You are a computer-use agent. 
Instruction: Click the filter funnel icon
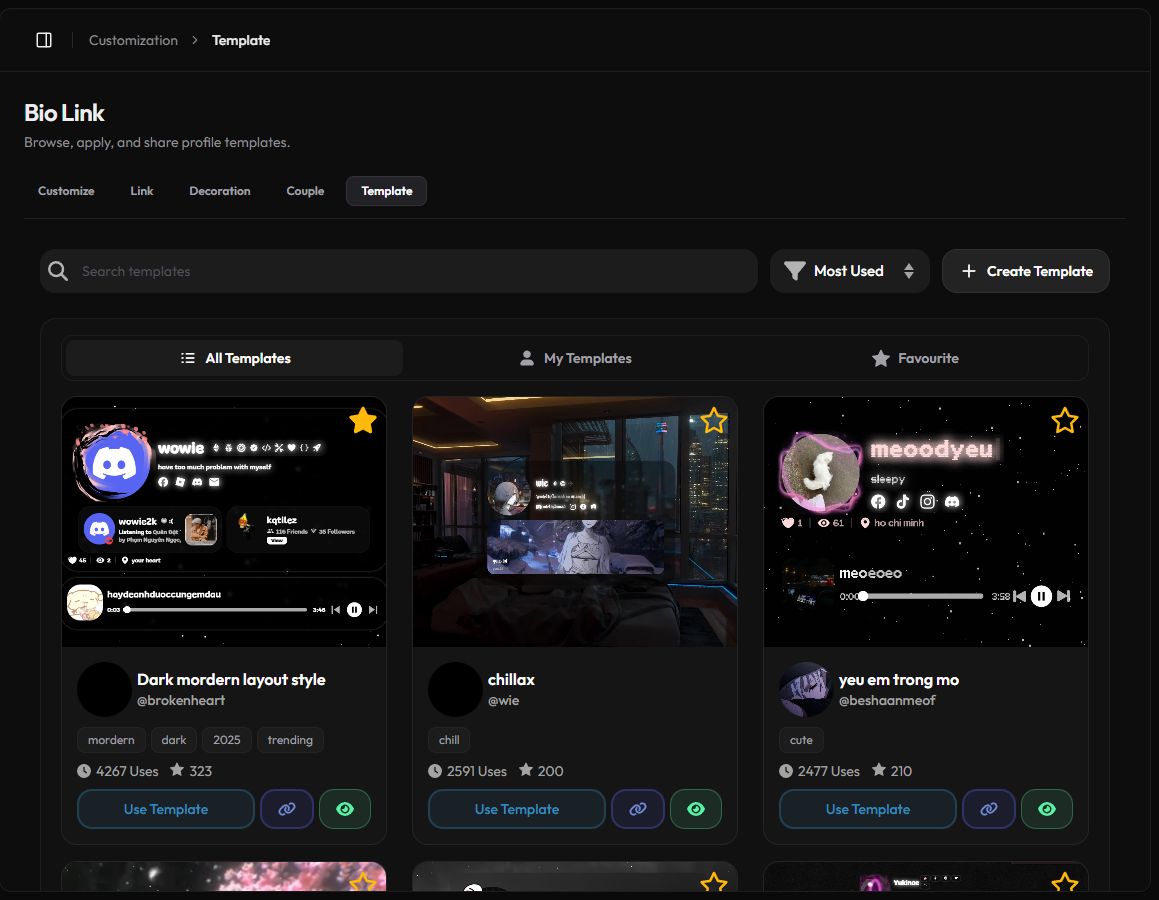pyautogui.click(x=795, y=271)
